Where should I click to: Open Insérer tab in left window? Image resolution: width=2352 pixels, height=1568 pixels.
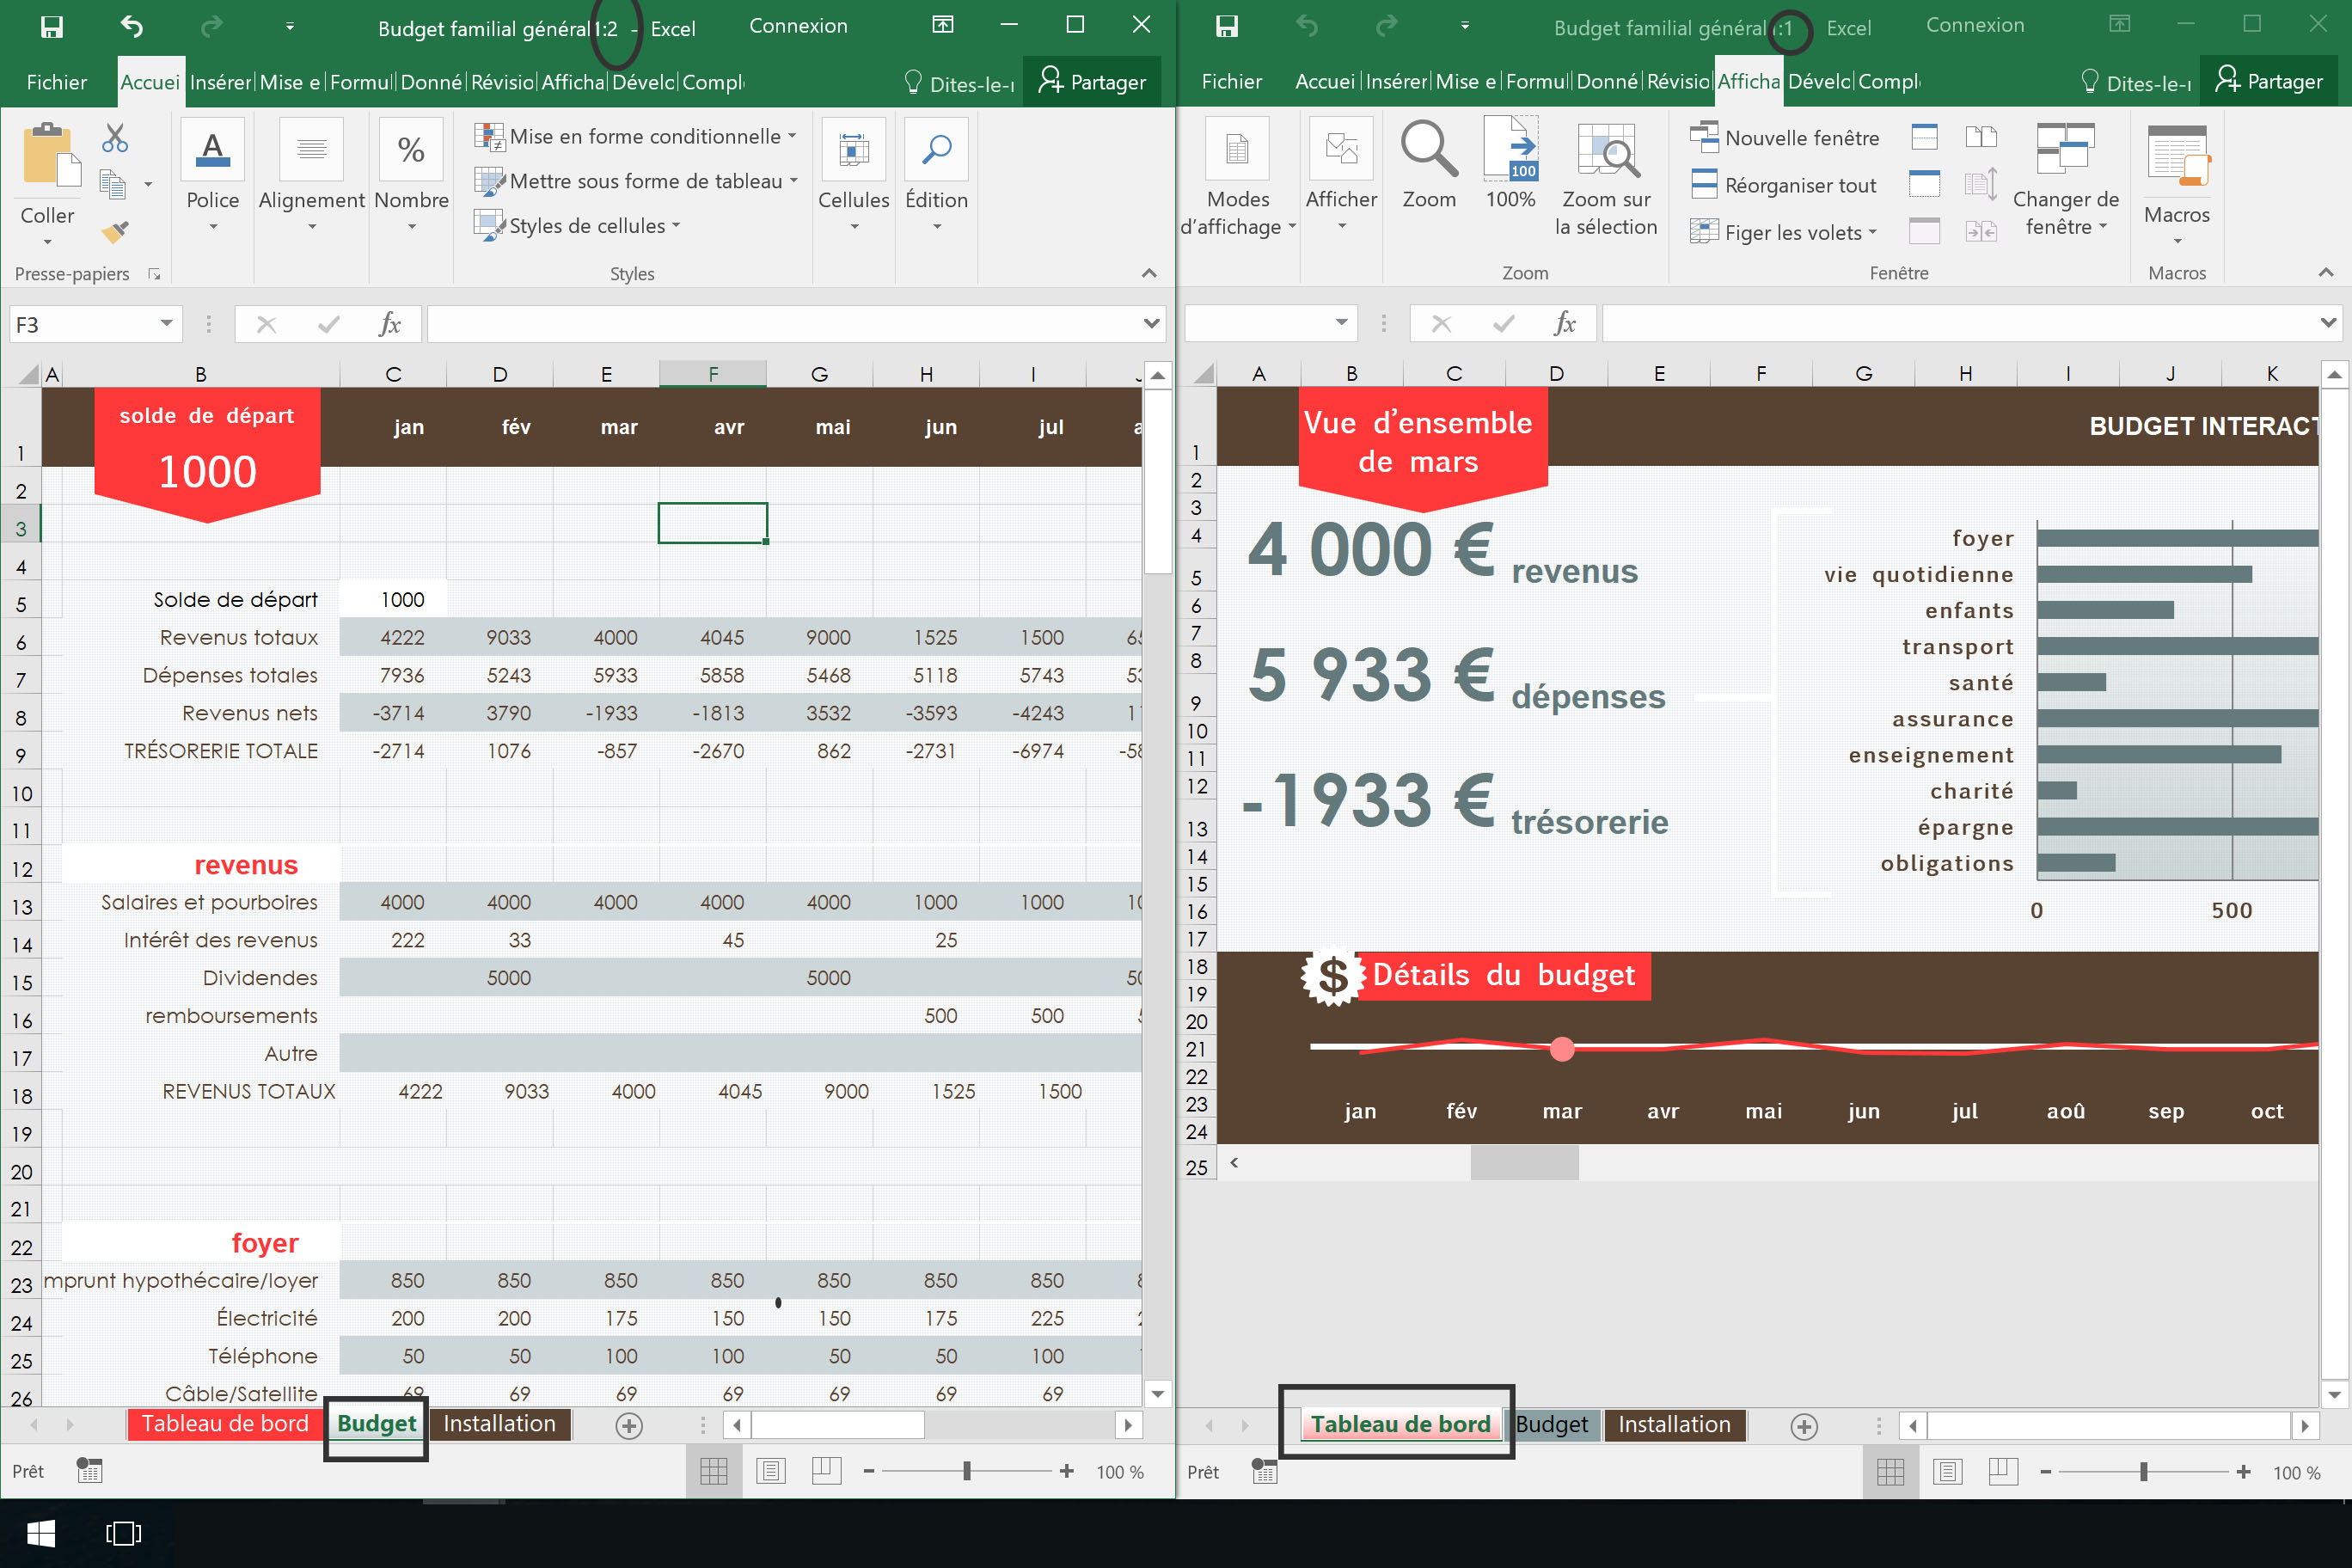pos(220,82)
